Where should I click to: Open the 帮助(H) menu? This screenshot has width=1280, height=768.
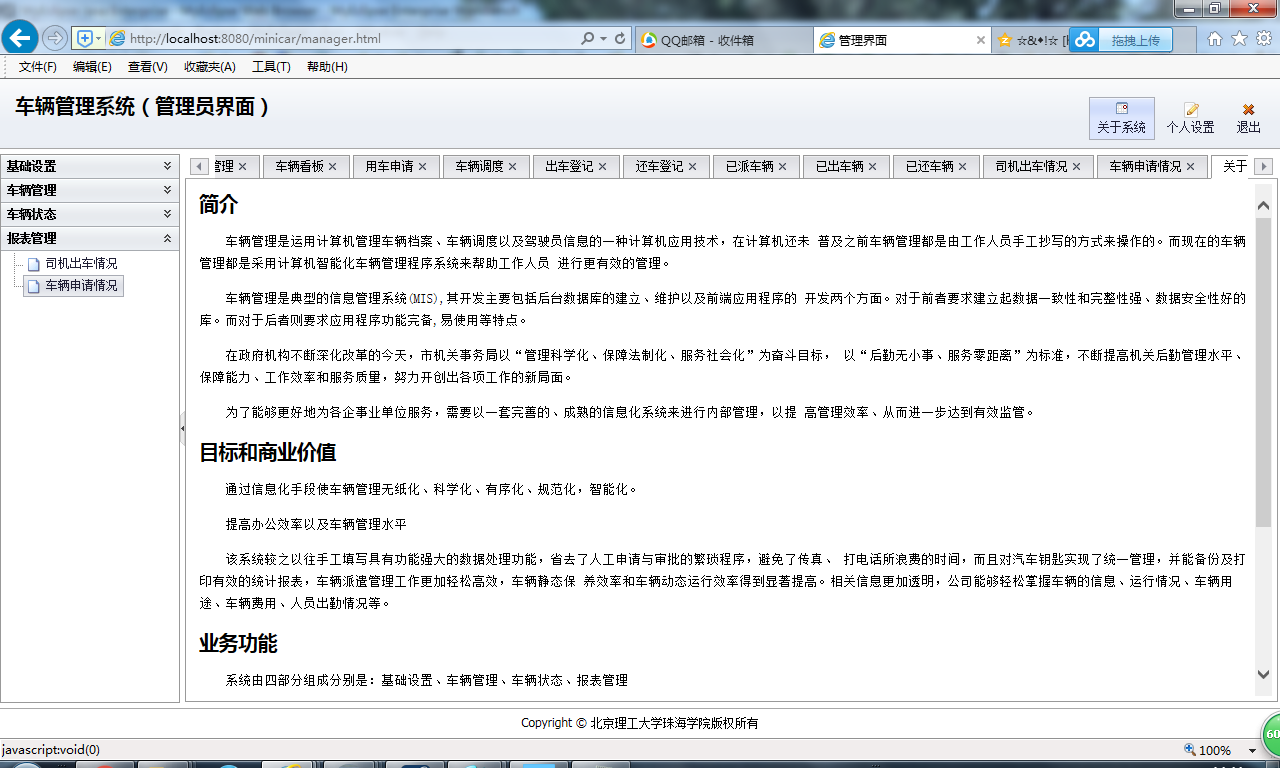coord(327,67)
